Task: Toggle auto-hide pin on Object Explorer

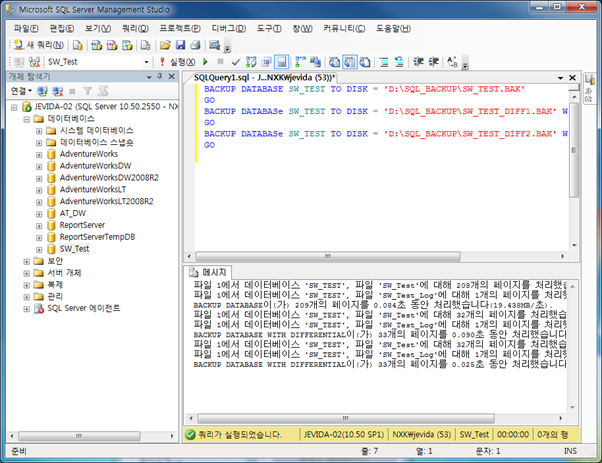Action: point(160,76)
